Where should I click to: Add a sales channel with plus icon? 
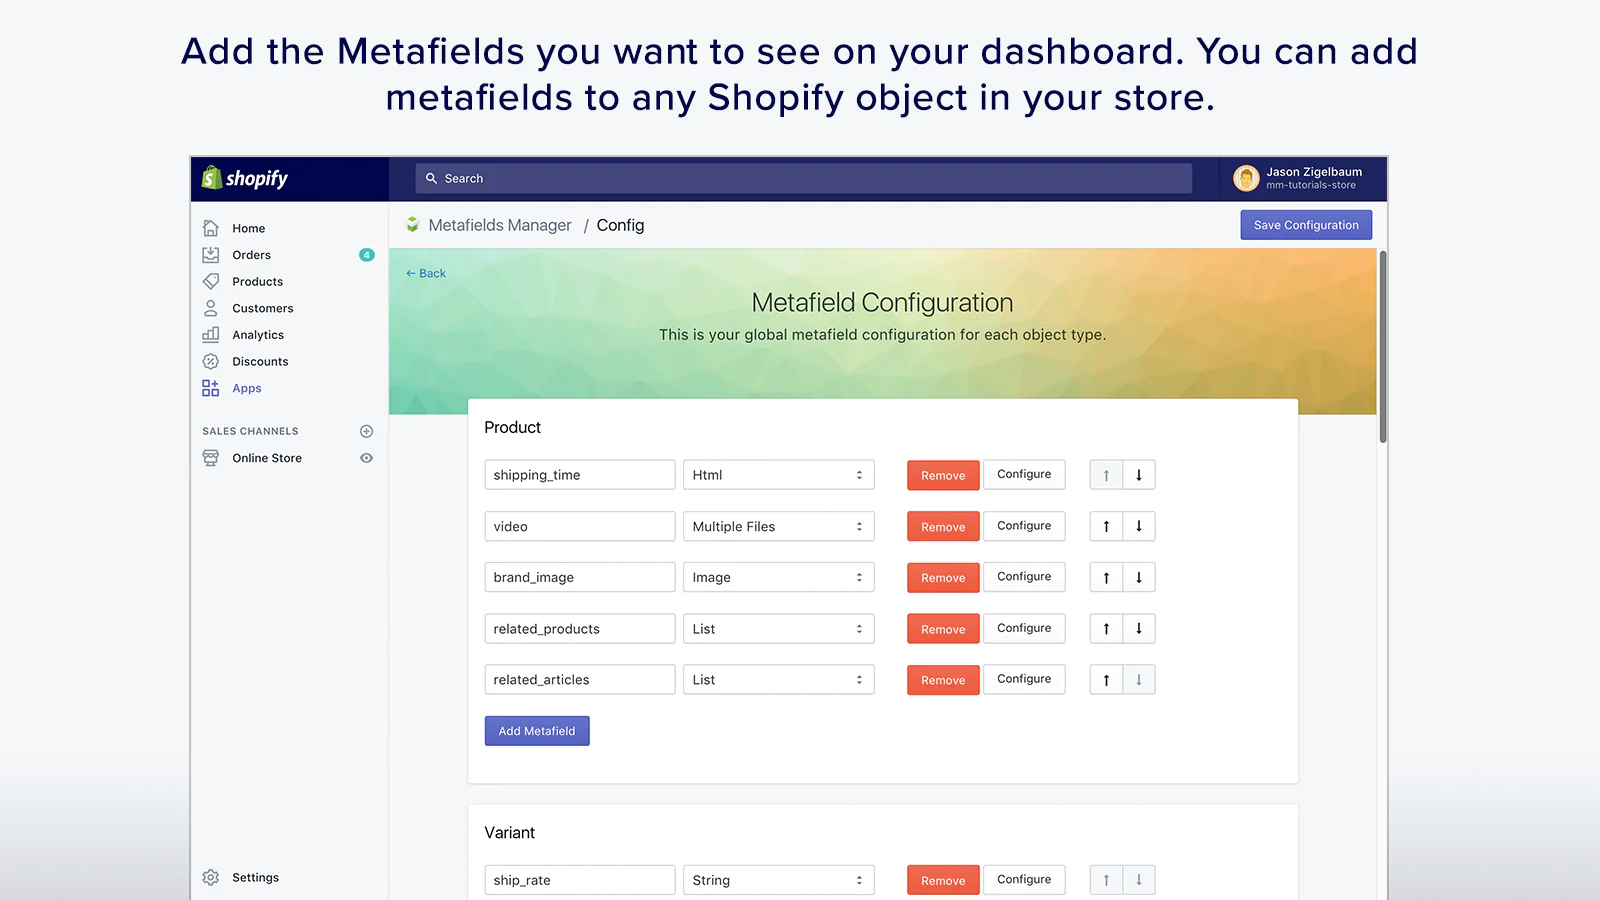[366, 431]
